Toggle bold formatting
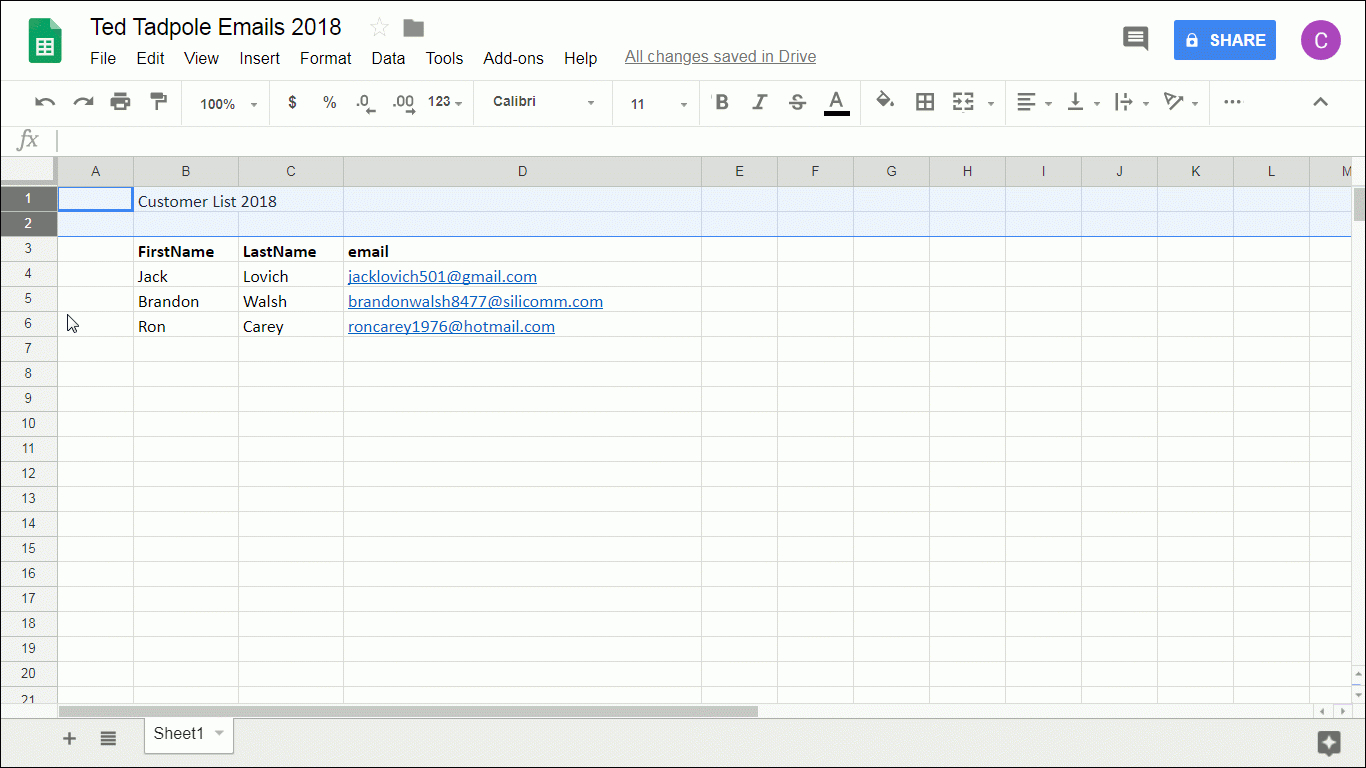The image size is (1366, 768). click(721, 102)
